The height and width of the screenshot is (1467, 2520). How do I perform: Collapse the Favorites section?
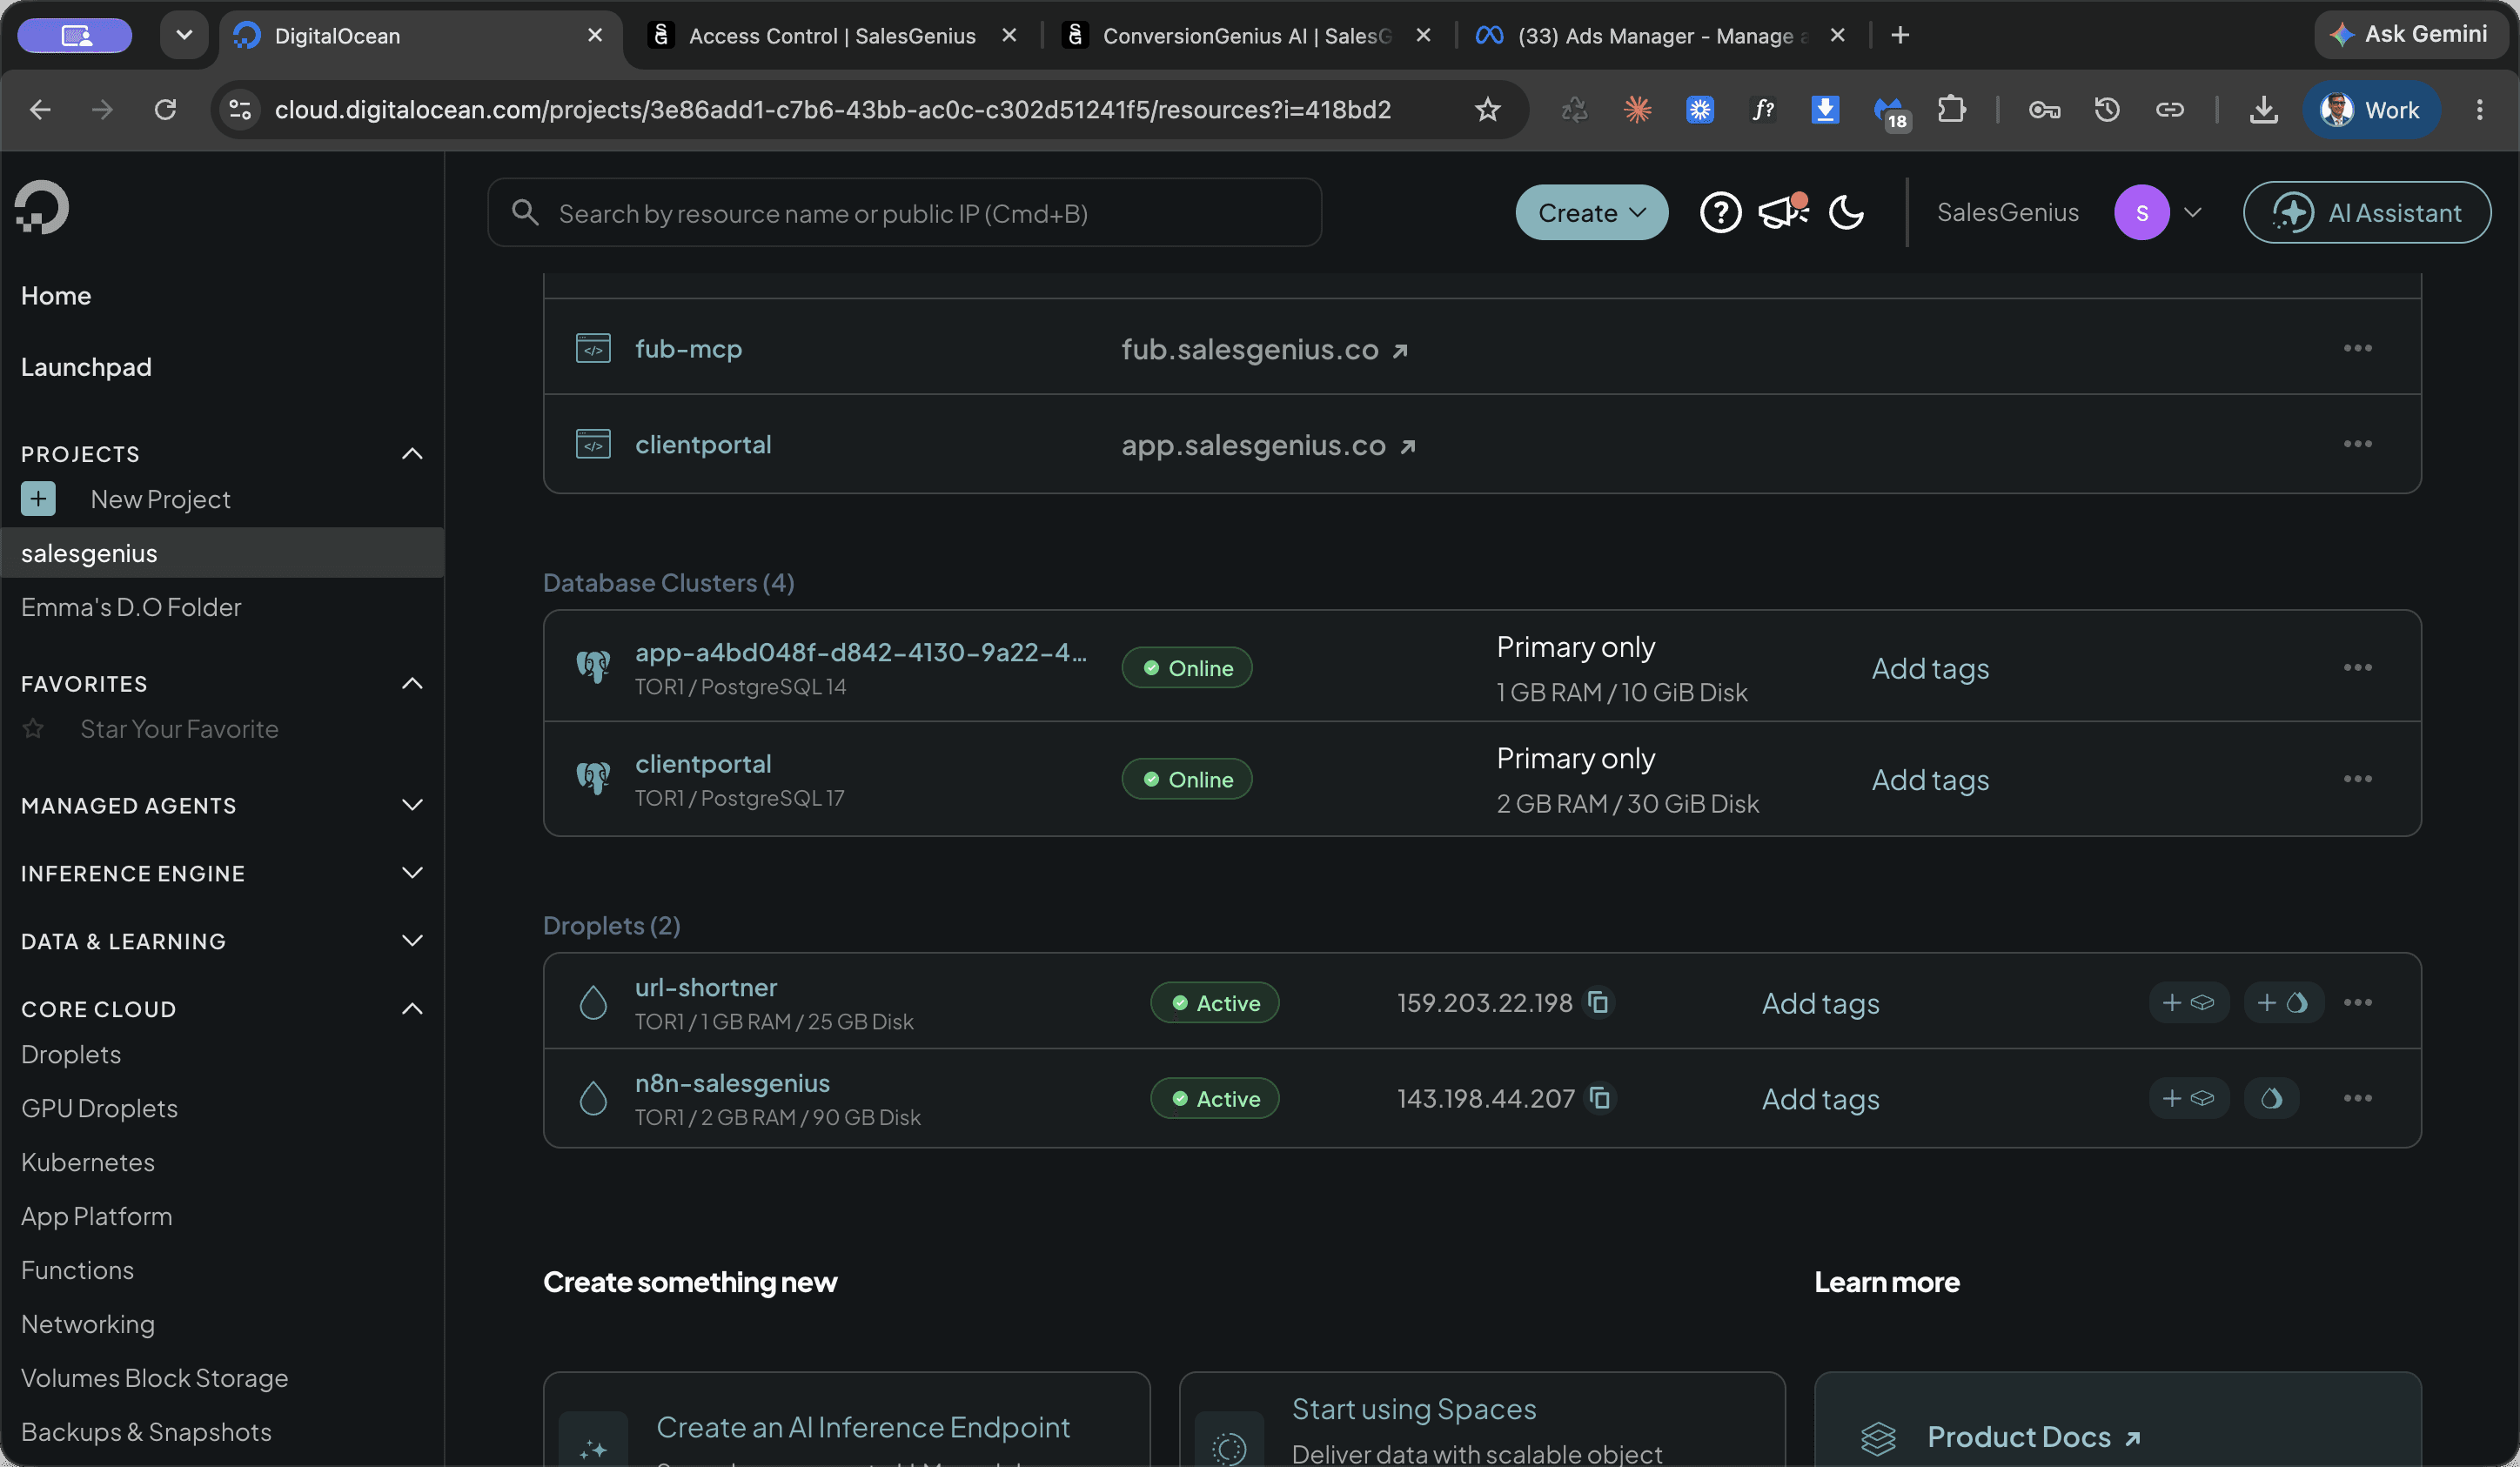tap(412, 684)
